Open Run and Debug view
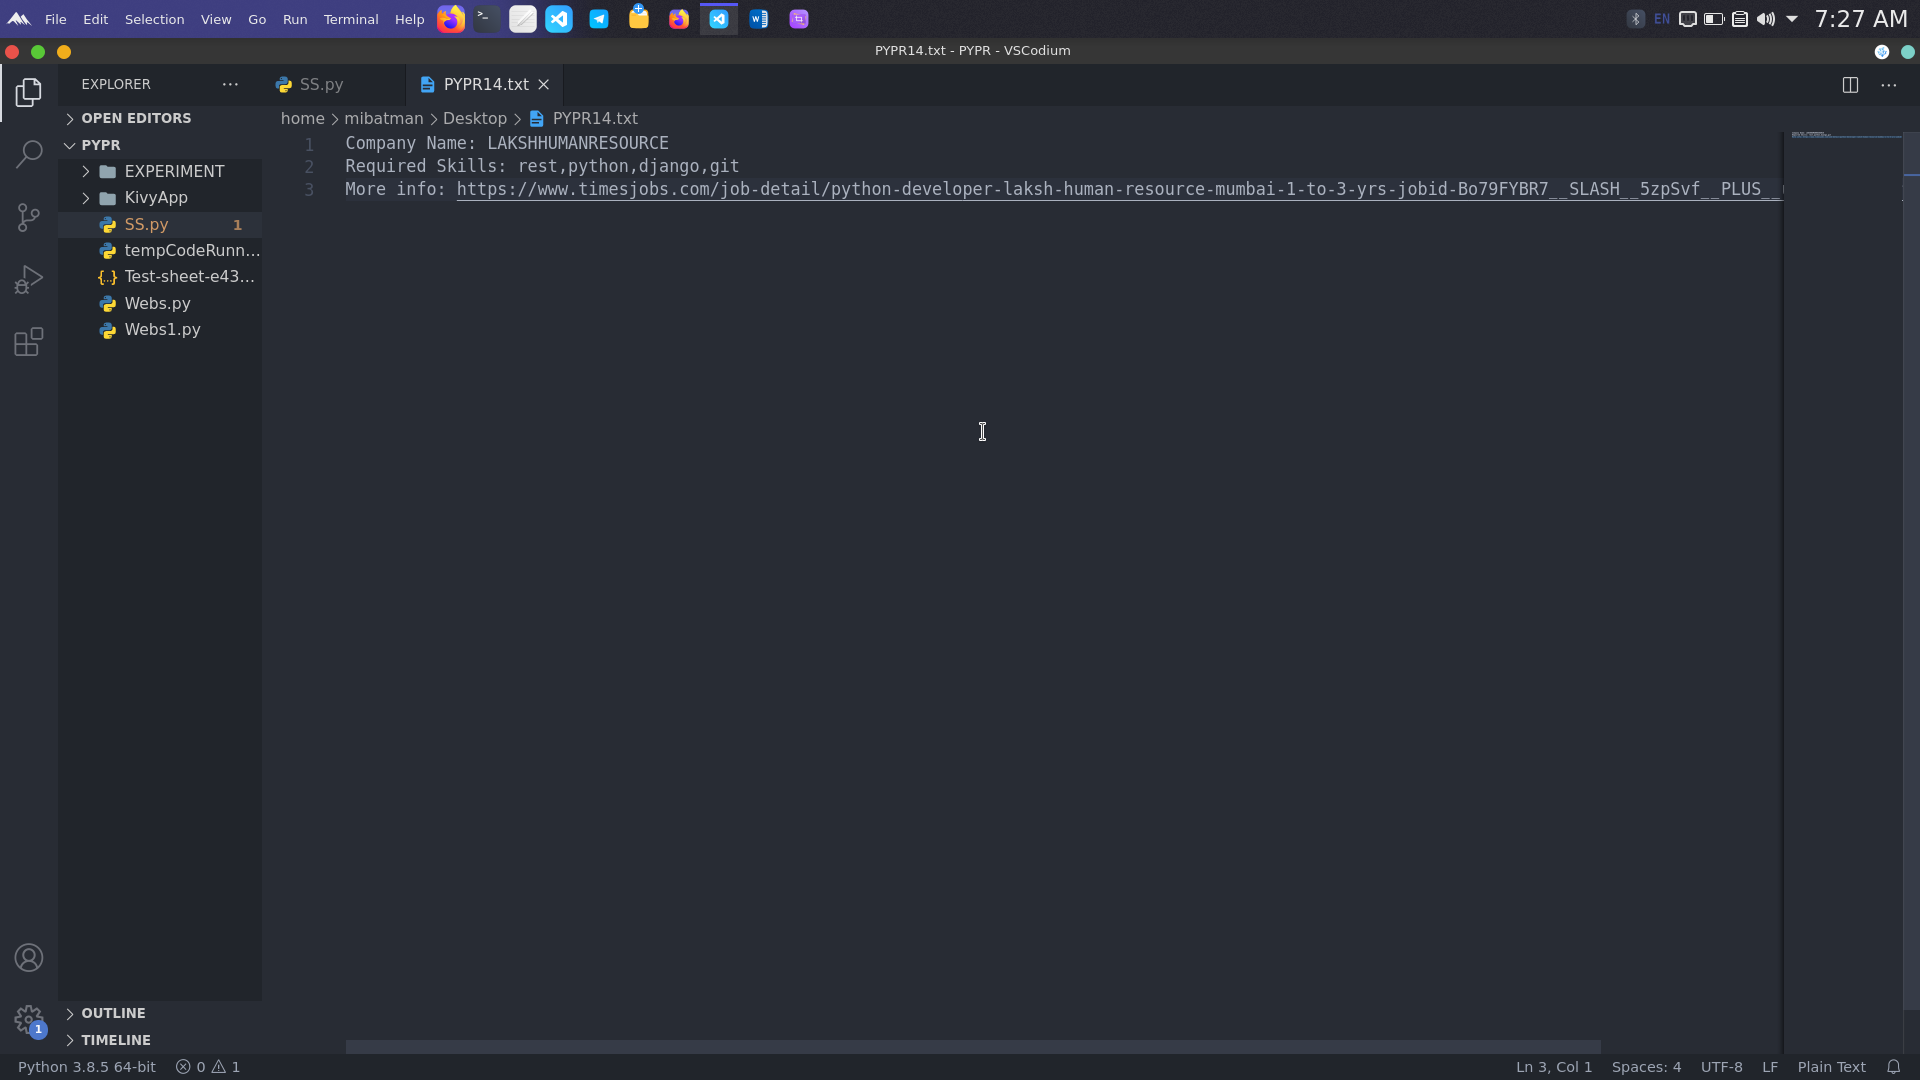This screenshot has width=1920, height=1080. point(29,280)
